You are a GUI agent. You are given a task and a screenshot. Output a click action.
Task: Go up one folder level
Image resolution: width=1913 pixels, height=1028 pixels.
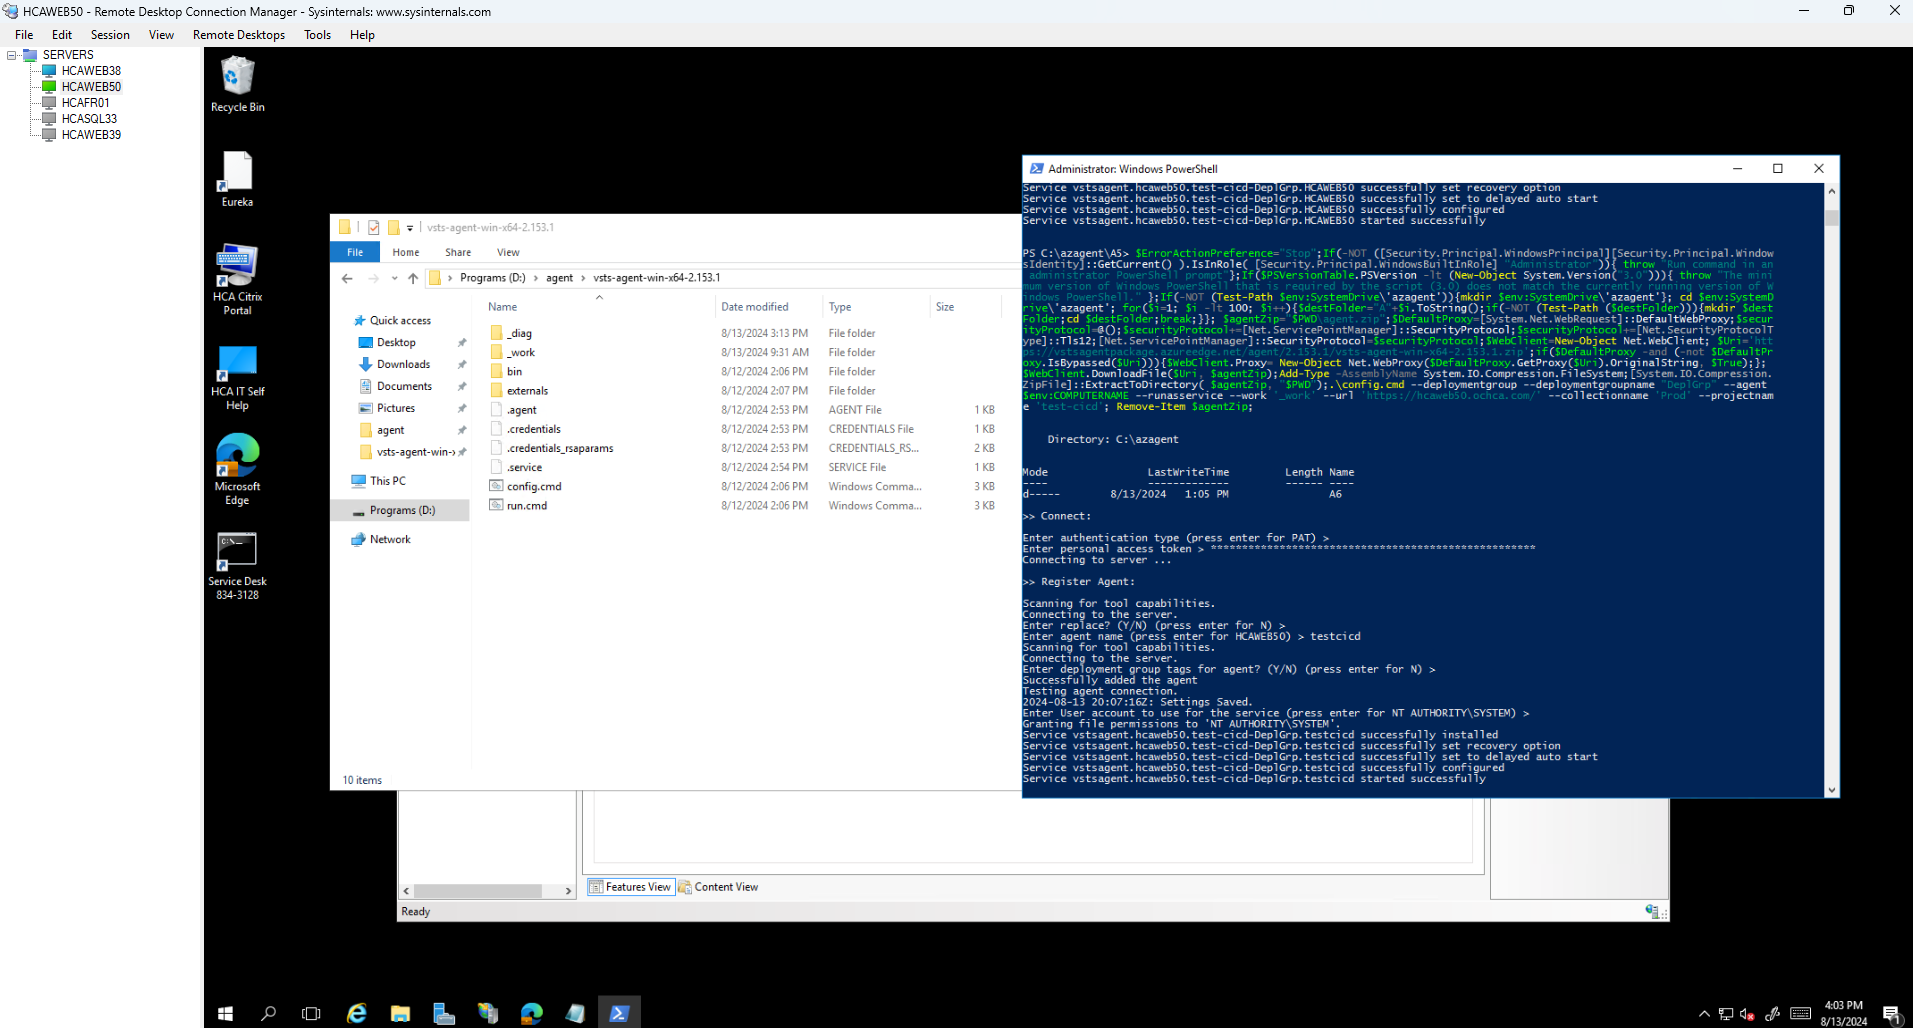(x=413, y=278)
